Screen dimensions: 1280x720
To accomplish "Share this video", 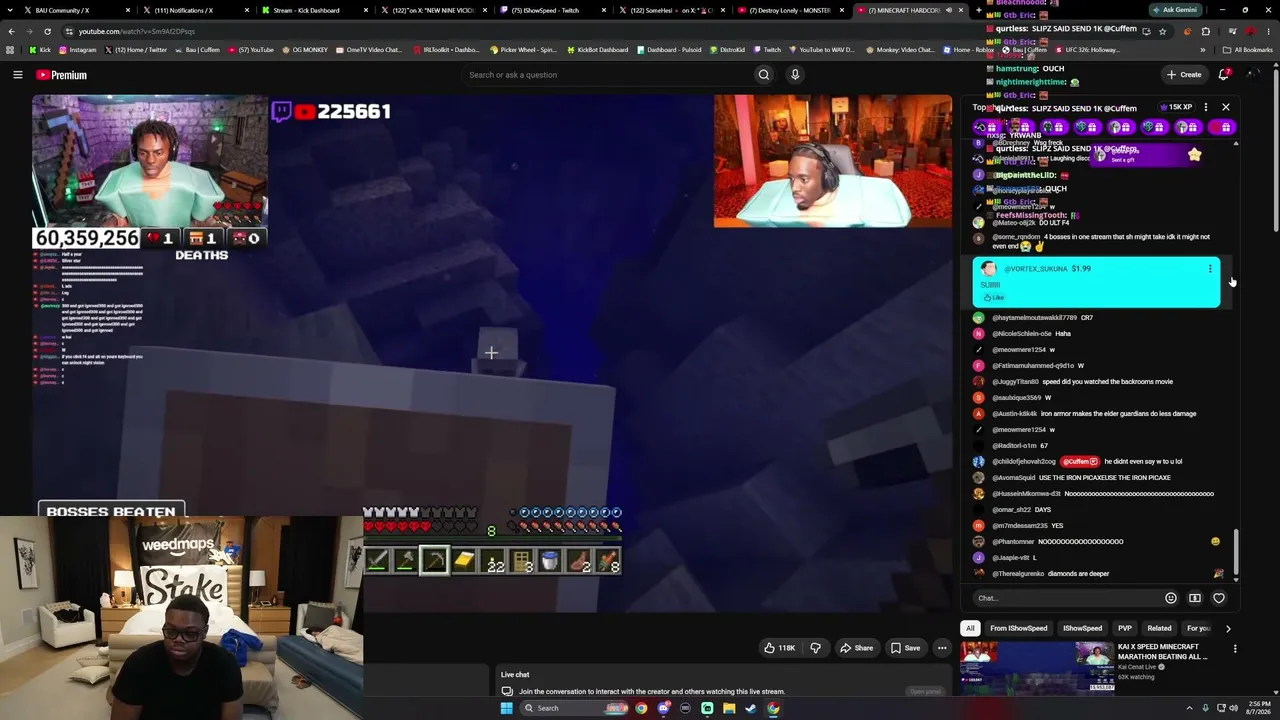I will pos(856,648).
